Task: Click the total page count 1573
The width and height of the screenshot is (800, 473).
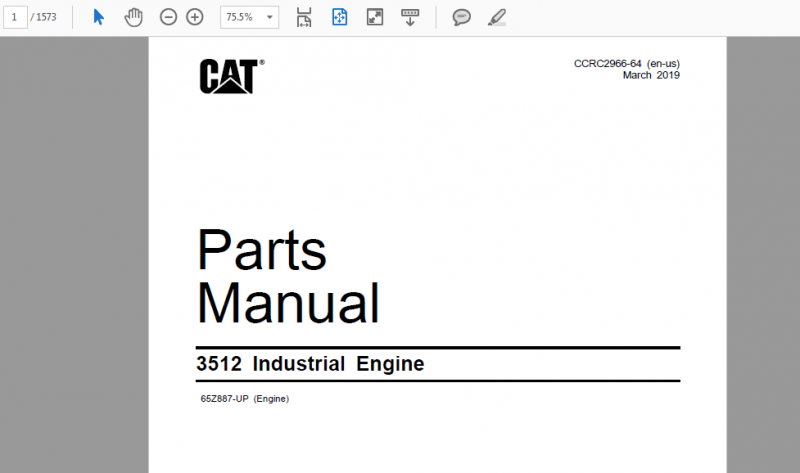Action: [x=46, y=17]
